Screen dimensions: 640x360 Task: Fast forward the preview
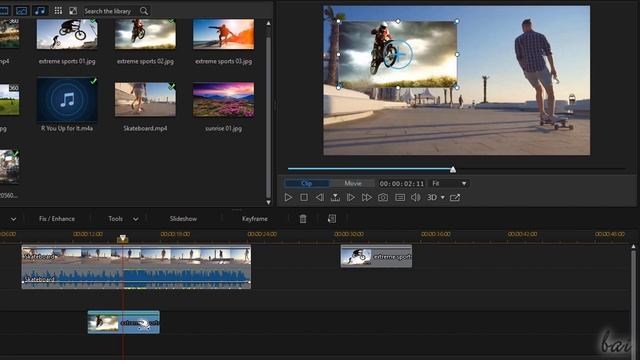367,198
